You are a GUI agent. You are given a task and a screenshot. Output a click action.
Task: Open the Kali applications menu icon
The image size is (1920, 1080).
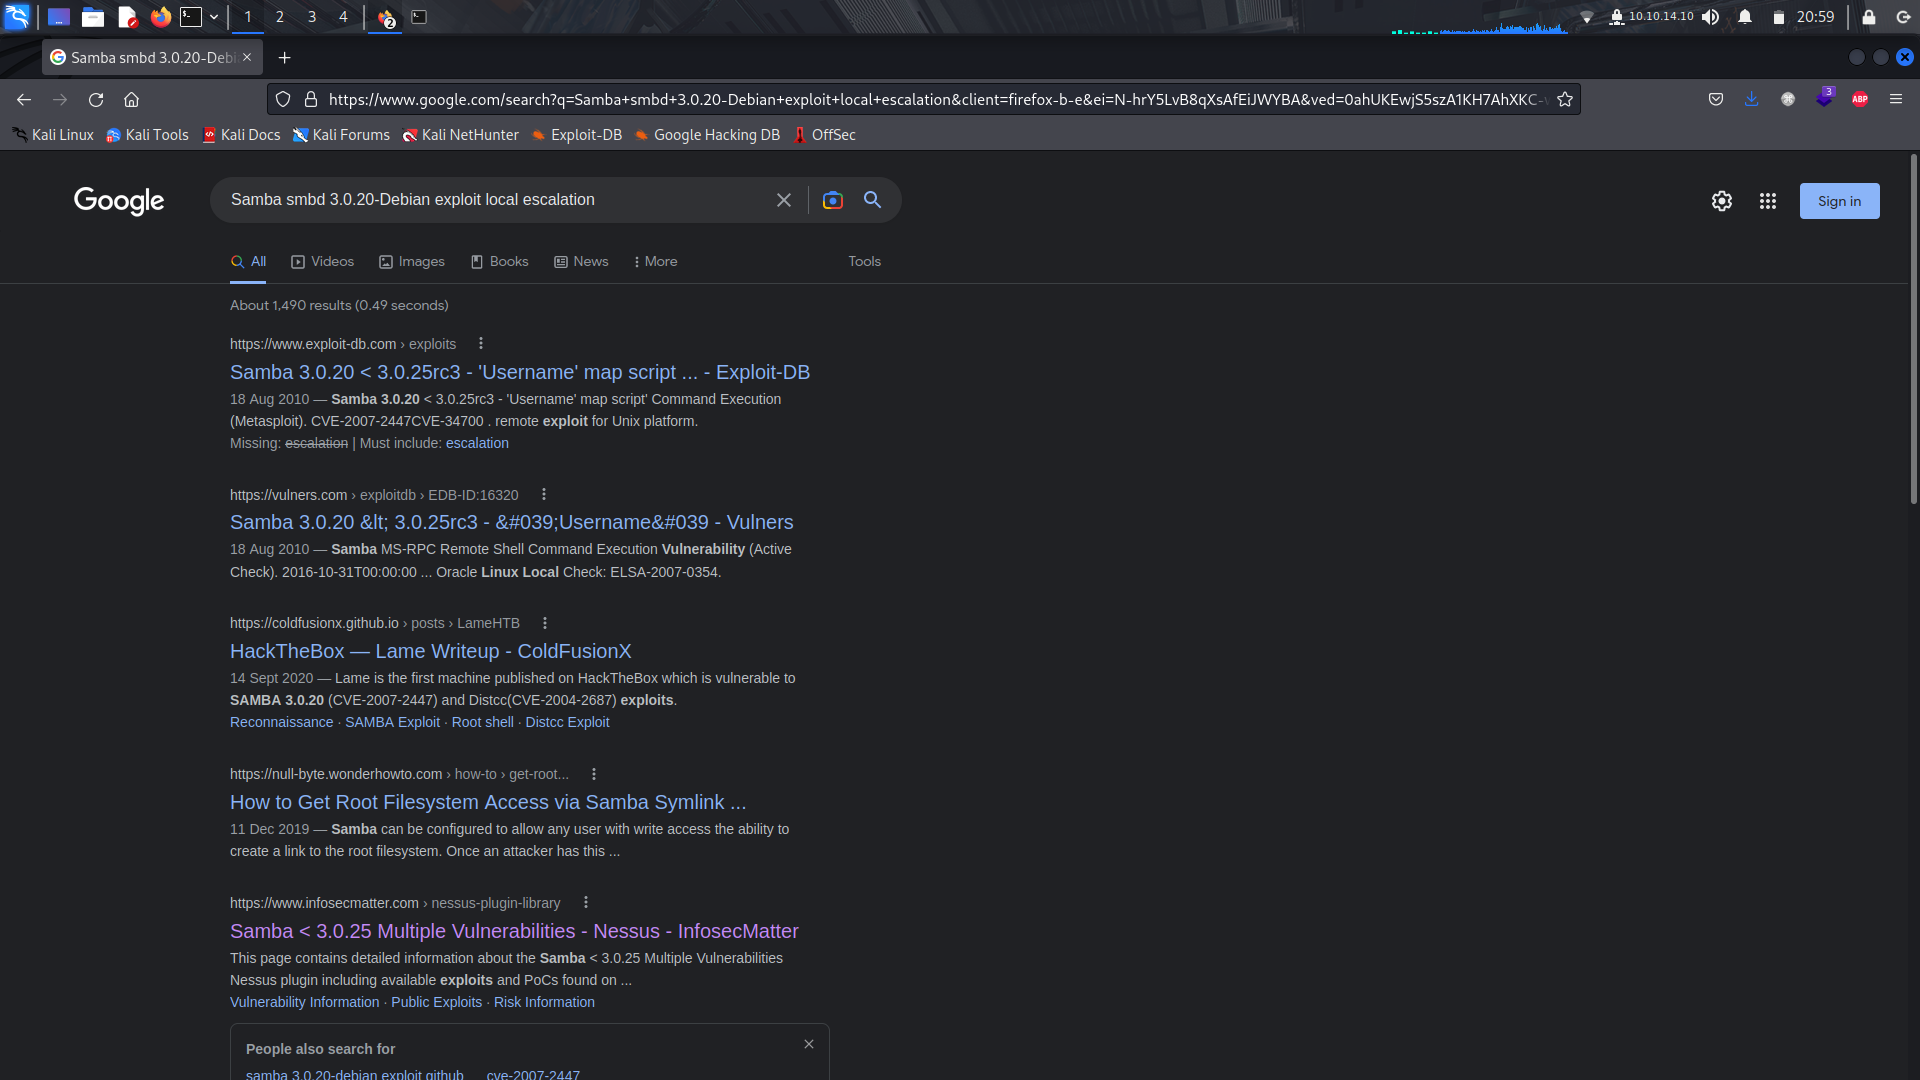coord(17,16)
